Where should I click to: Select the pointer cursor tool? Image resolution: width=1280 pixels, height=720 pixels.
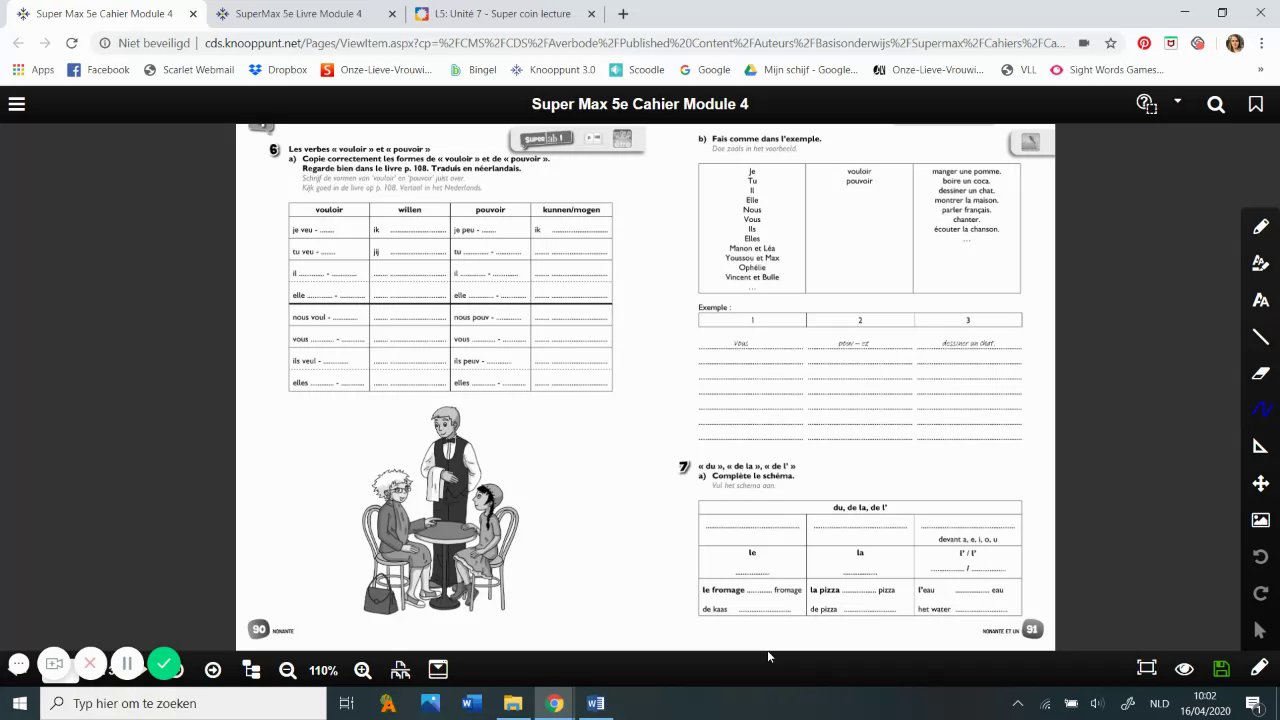pos(1261,630)
